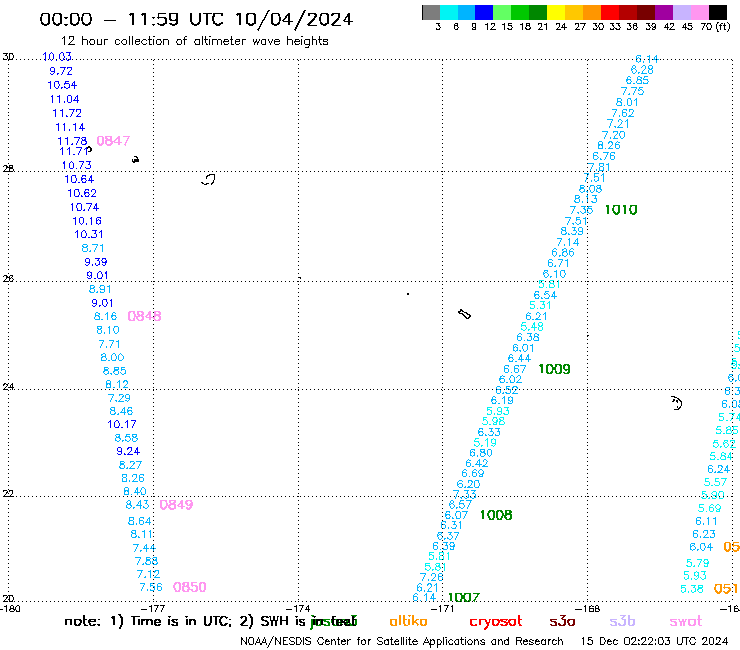740x650 pixels.
Task: Click the wave height value 6.11
Action: click(x=706, y=521)
